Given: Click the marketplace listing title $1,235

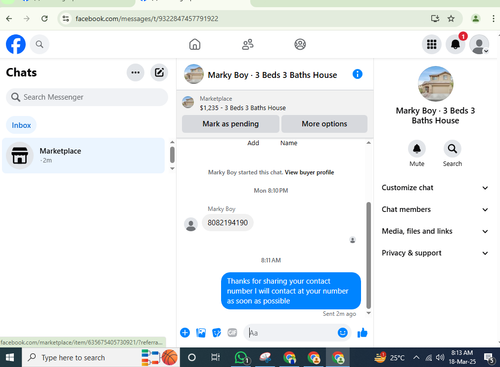Looking at the screenshot, I should tap(243, 108).
